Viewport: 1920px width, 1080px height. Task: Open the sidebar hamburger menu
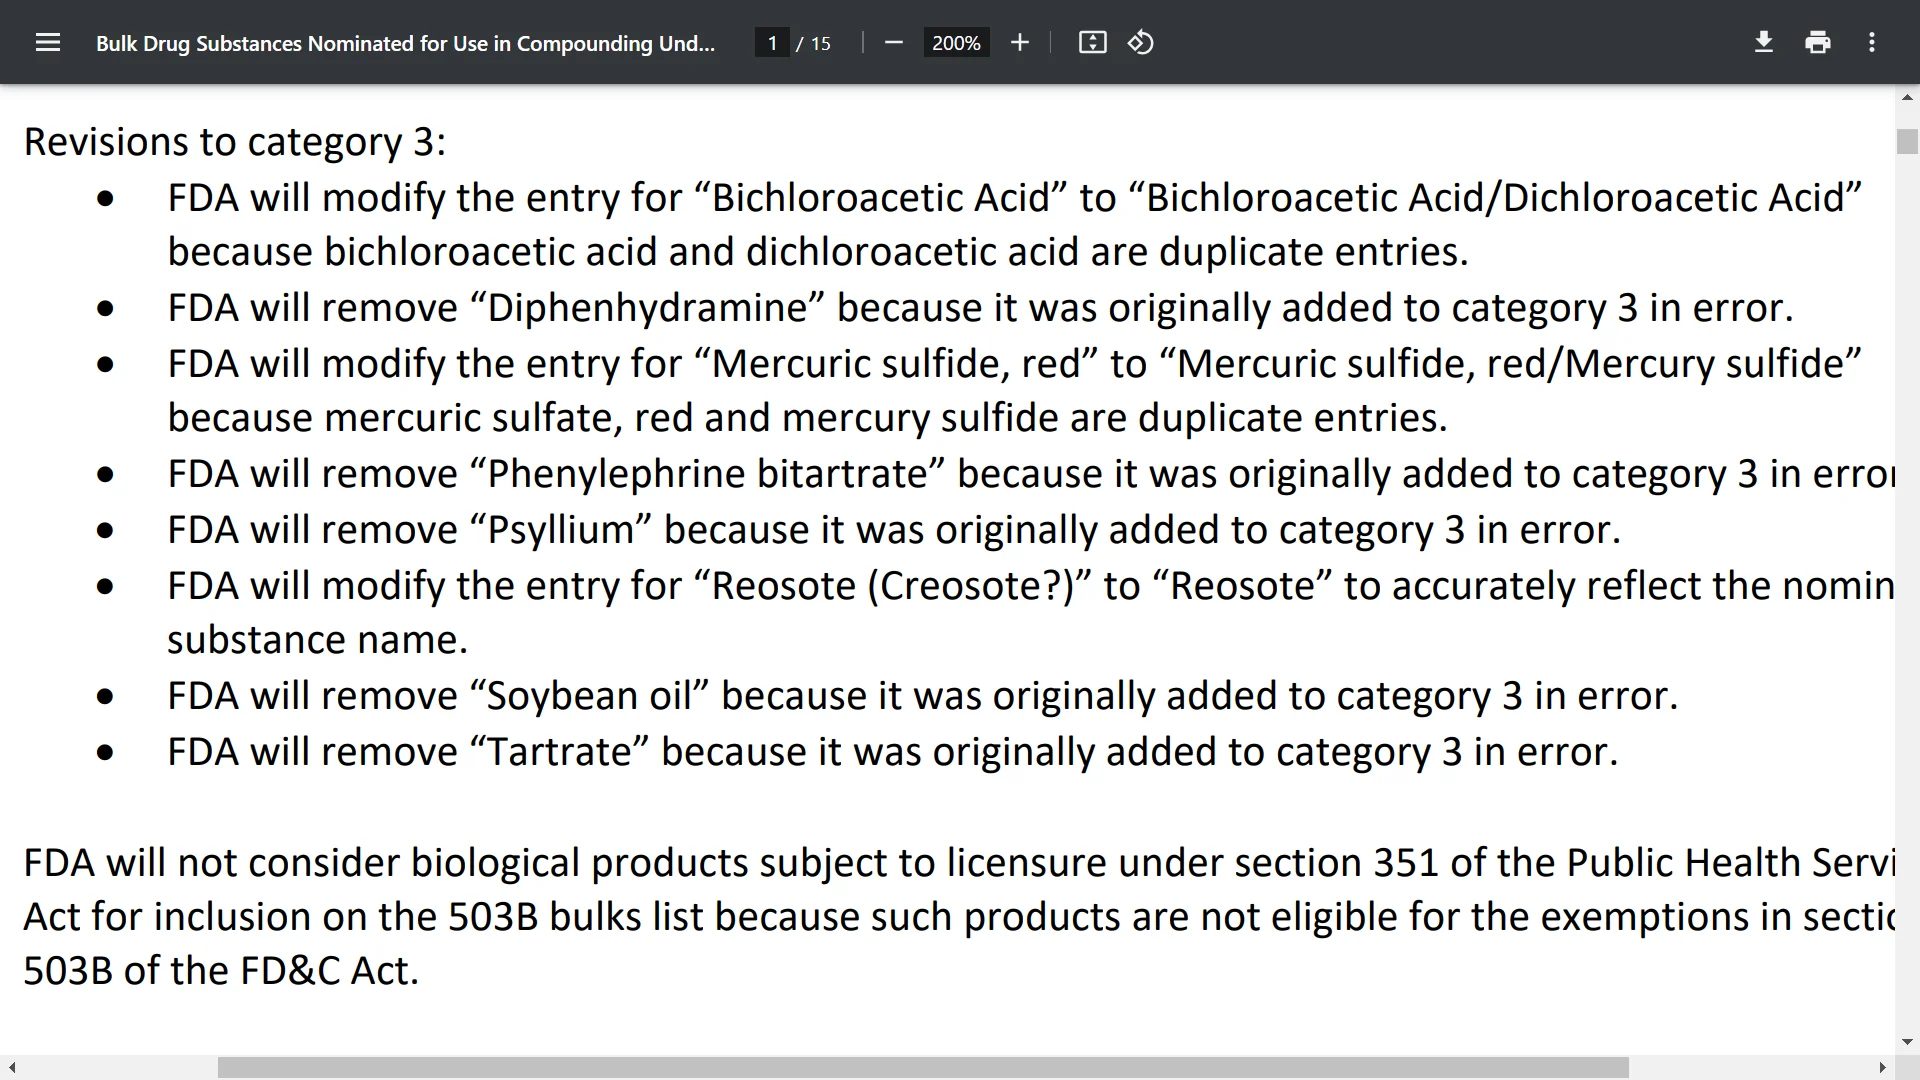point(48,42)
